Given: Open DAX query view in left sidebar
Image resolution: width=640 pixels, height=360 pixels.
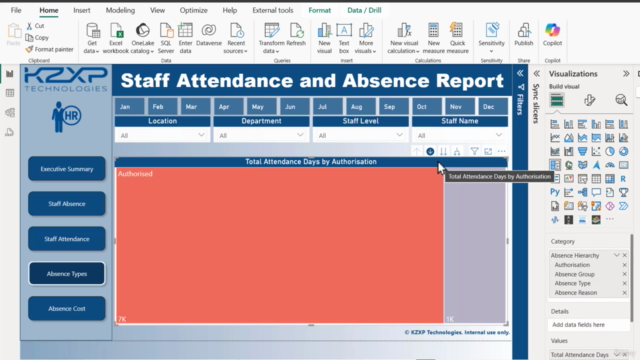Looking at the screenshot, I should (x=10, y=132).
